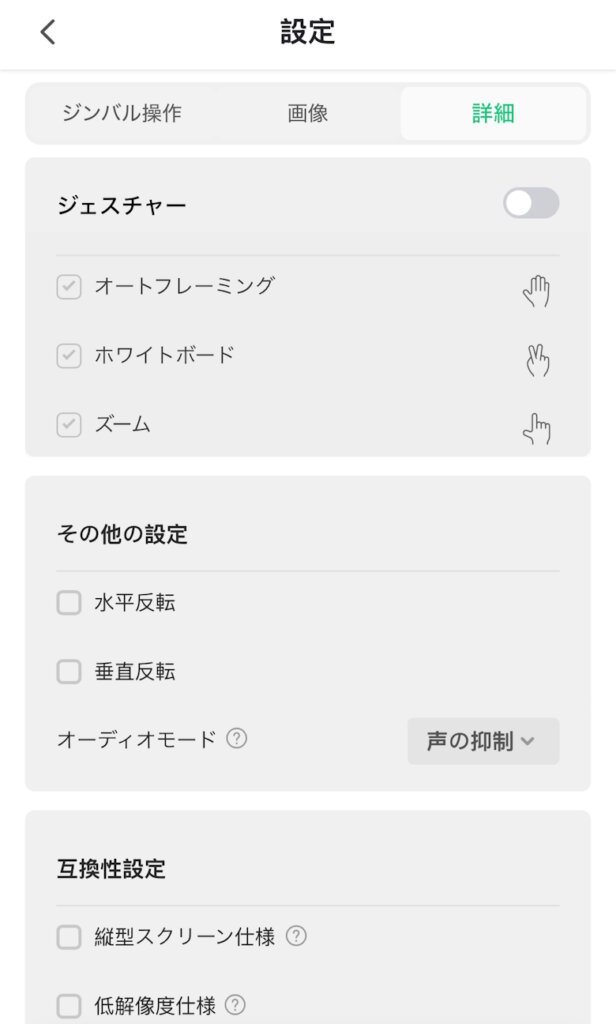
Task: Switch to the 画像 tab
Action: click(308, 113)
